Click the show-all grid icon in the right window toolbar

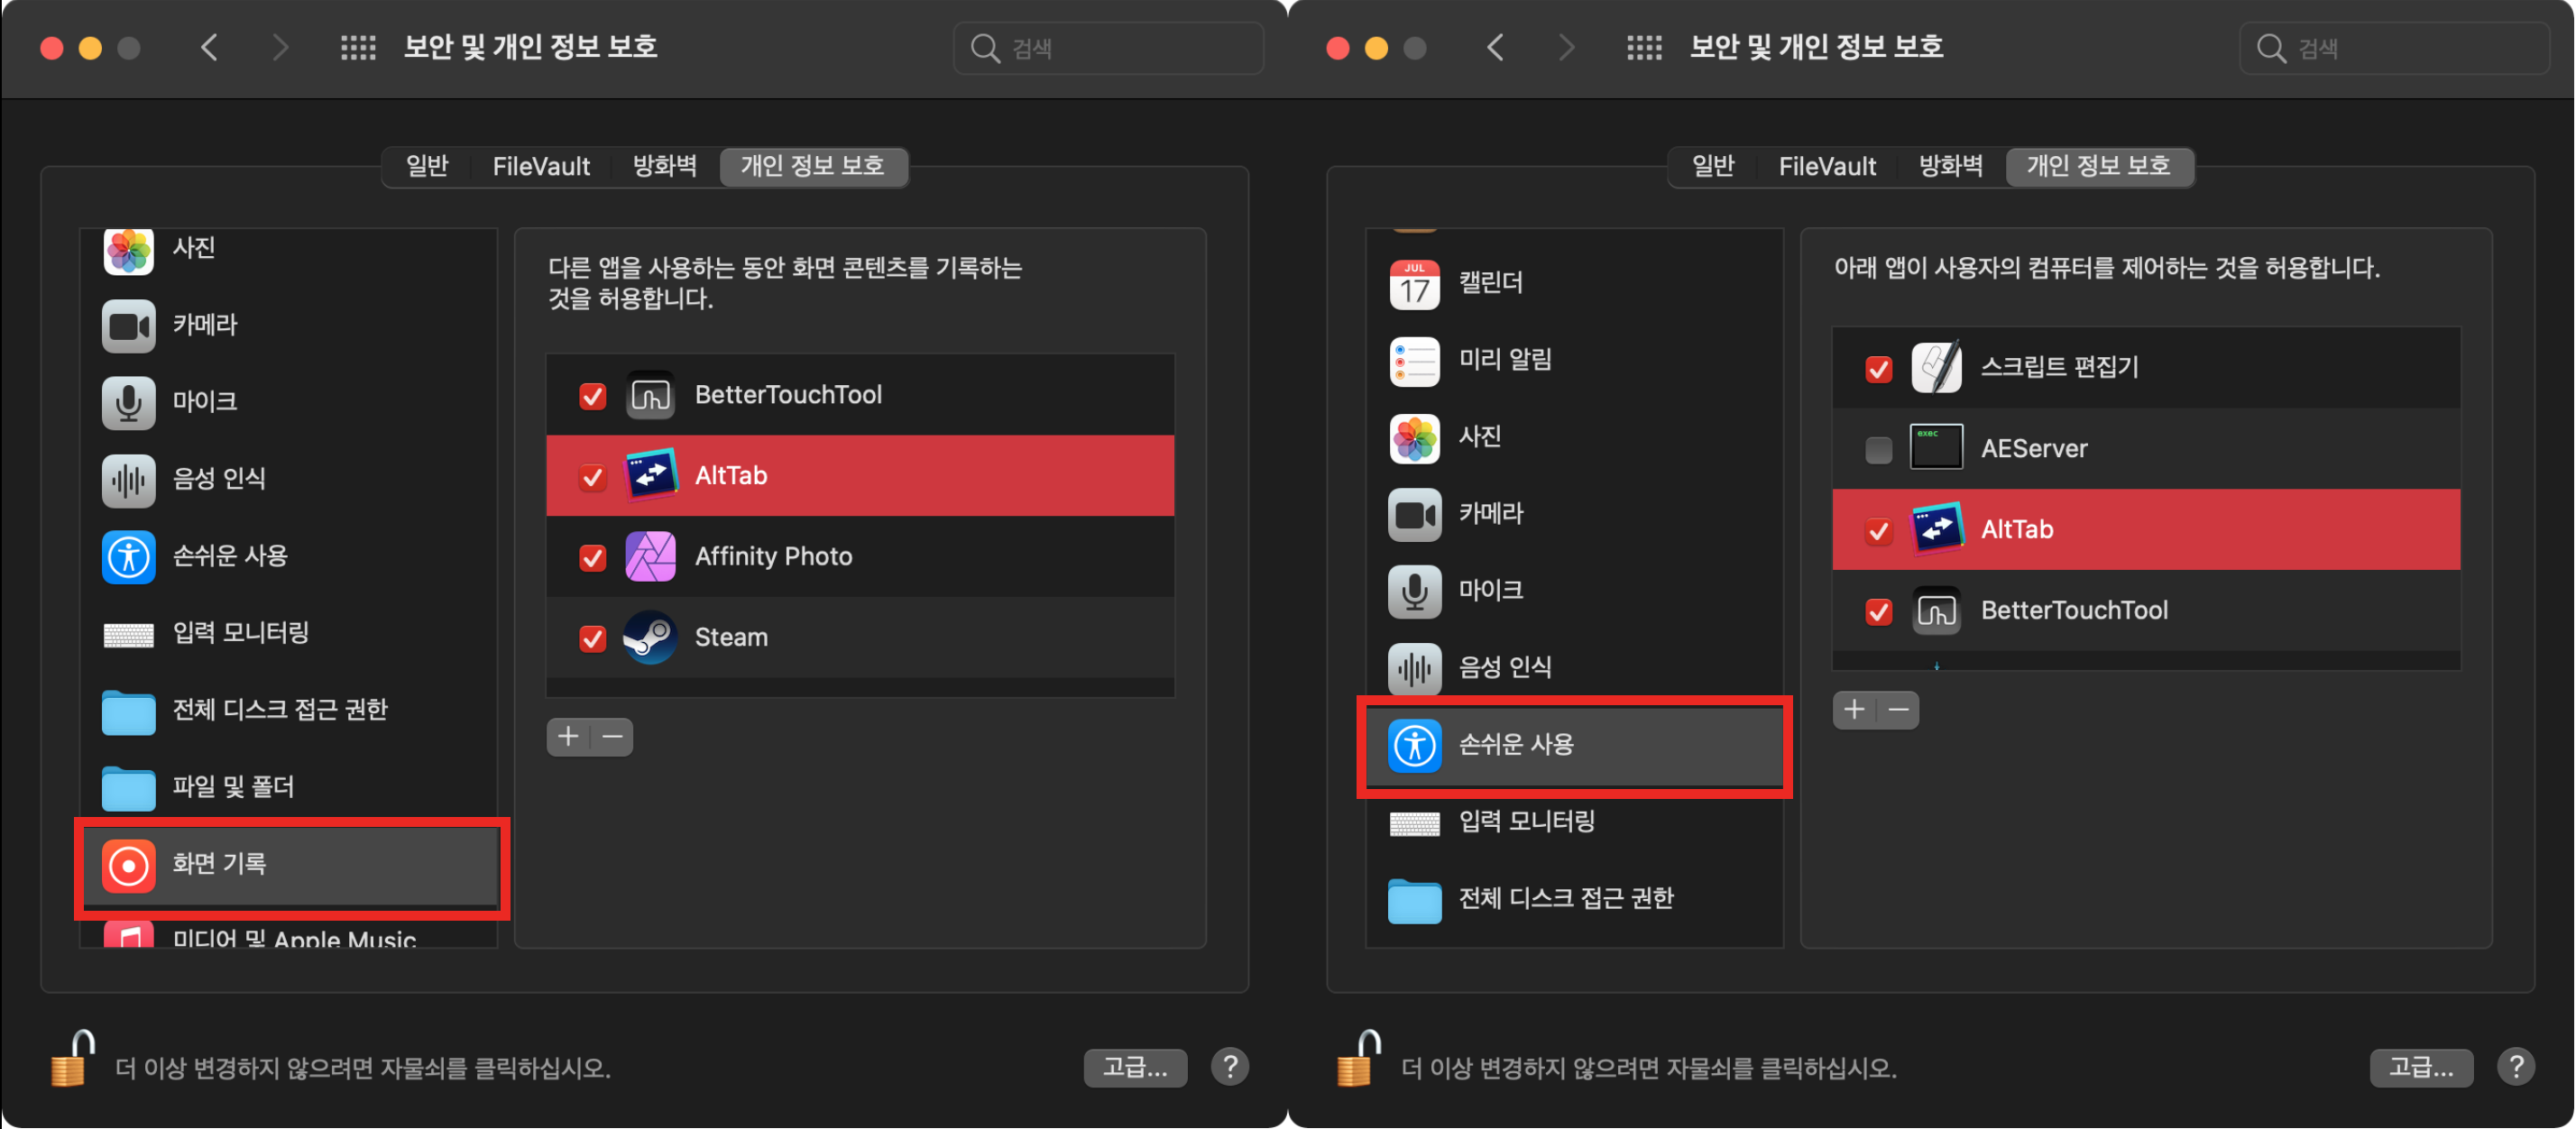pos(1643,47)
